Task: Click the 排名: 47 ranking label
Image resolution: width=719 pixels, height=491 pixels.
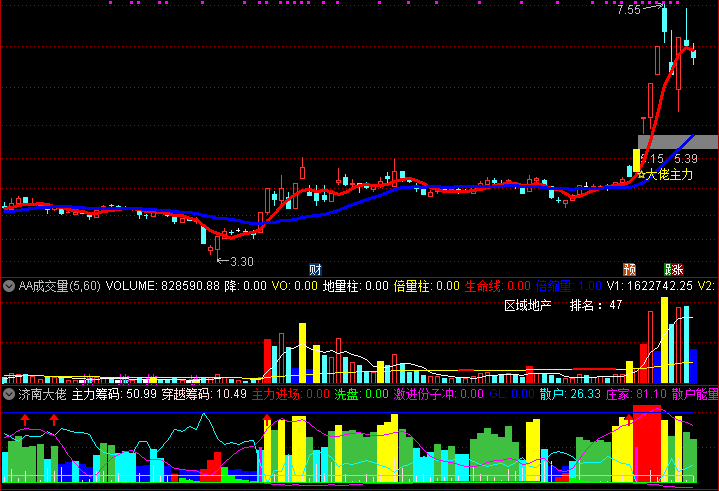Action: [x=596, y=305]
